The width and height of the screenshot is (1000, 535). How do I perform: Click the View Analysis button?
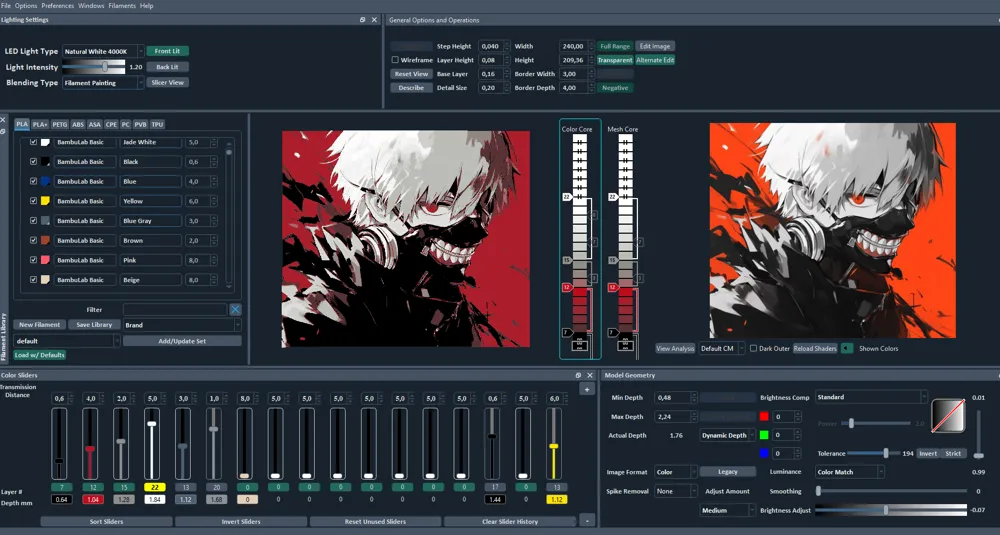(x=675, y=349)
